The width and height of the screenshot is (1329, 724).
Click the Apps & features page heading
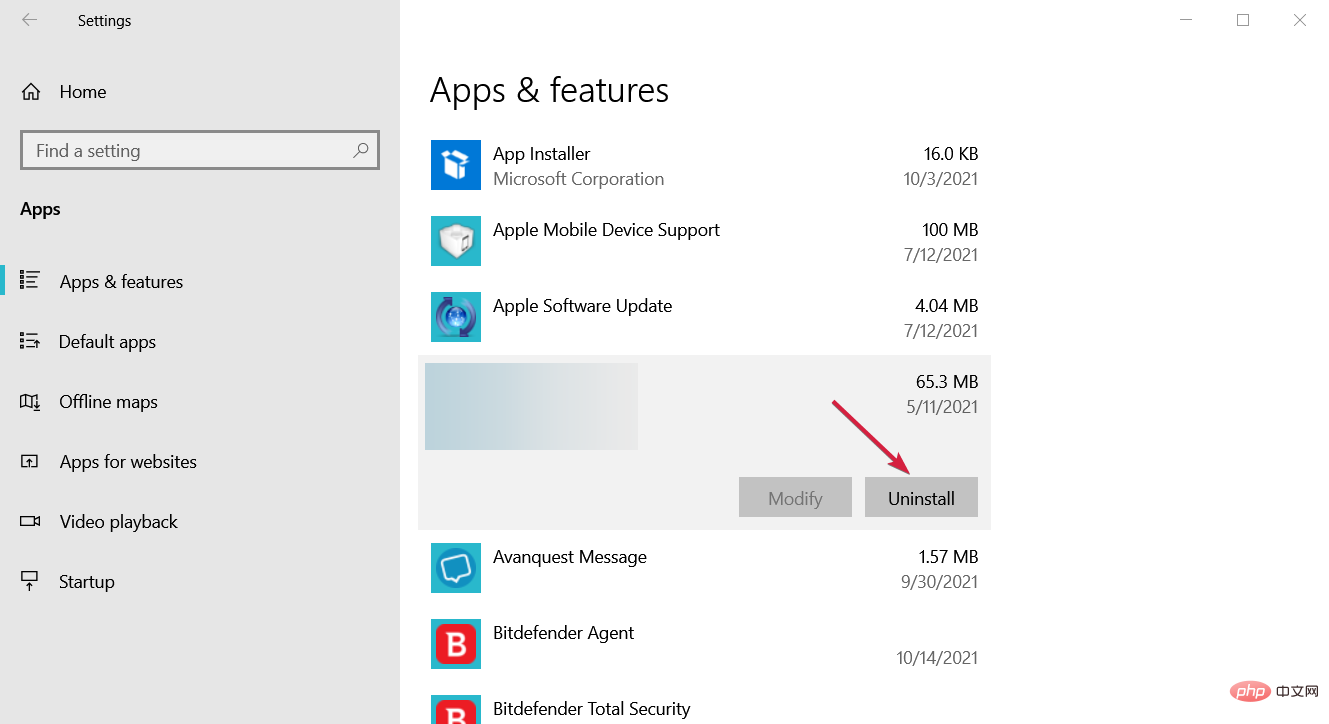(x=549, y=90)
